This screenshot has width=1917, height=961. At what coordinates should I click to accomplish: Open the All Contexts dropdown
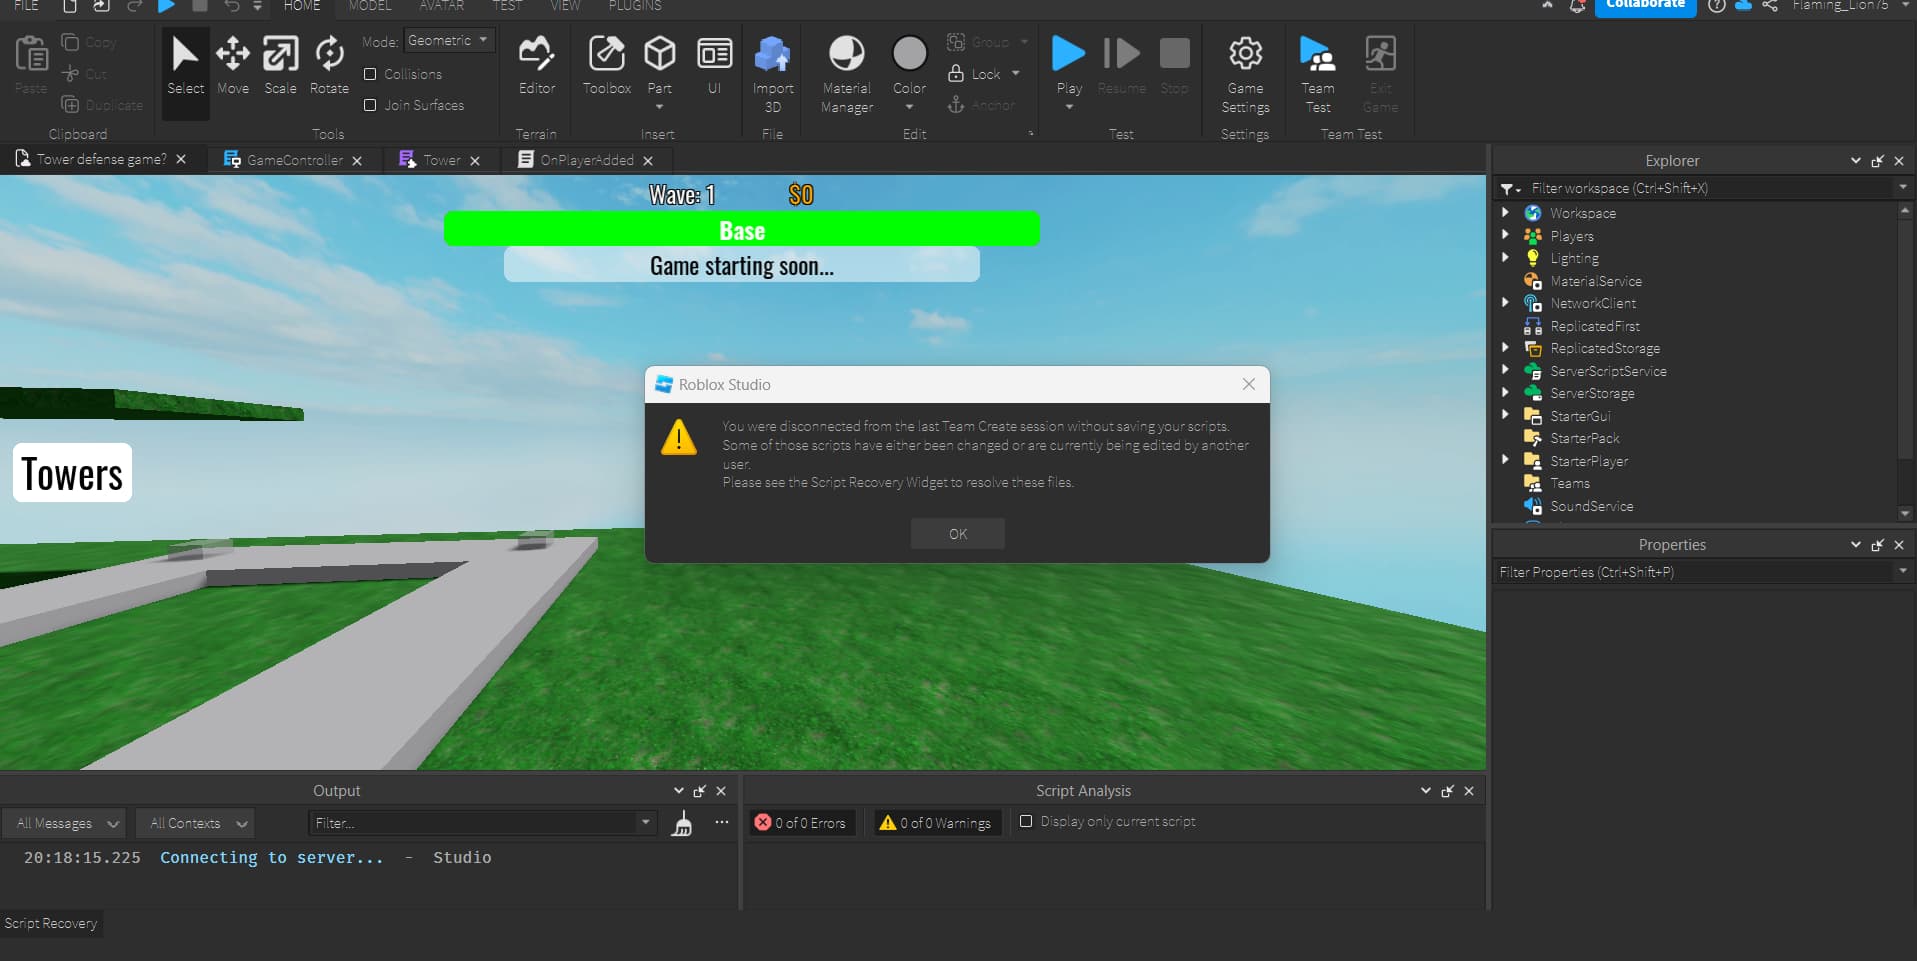(x=196, y=823)
